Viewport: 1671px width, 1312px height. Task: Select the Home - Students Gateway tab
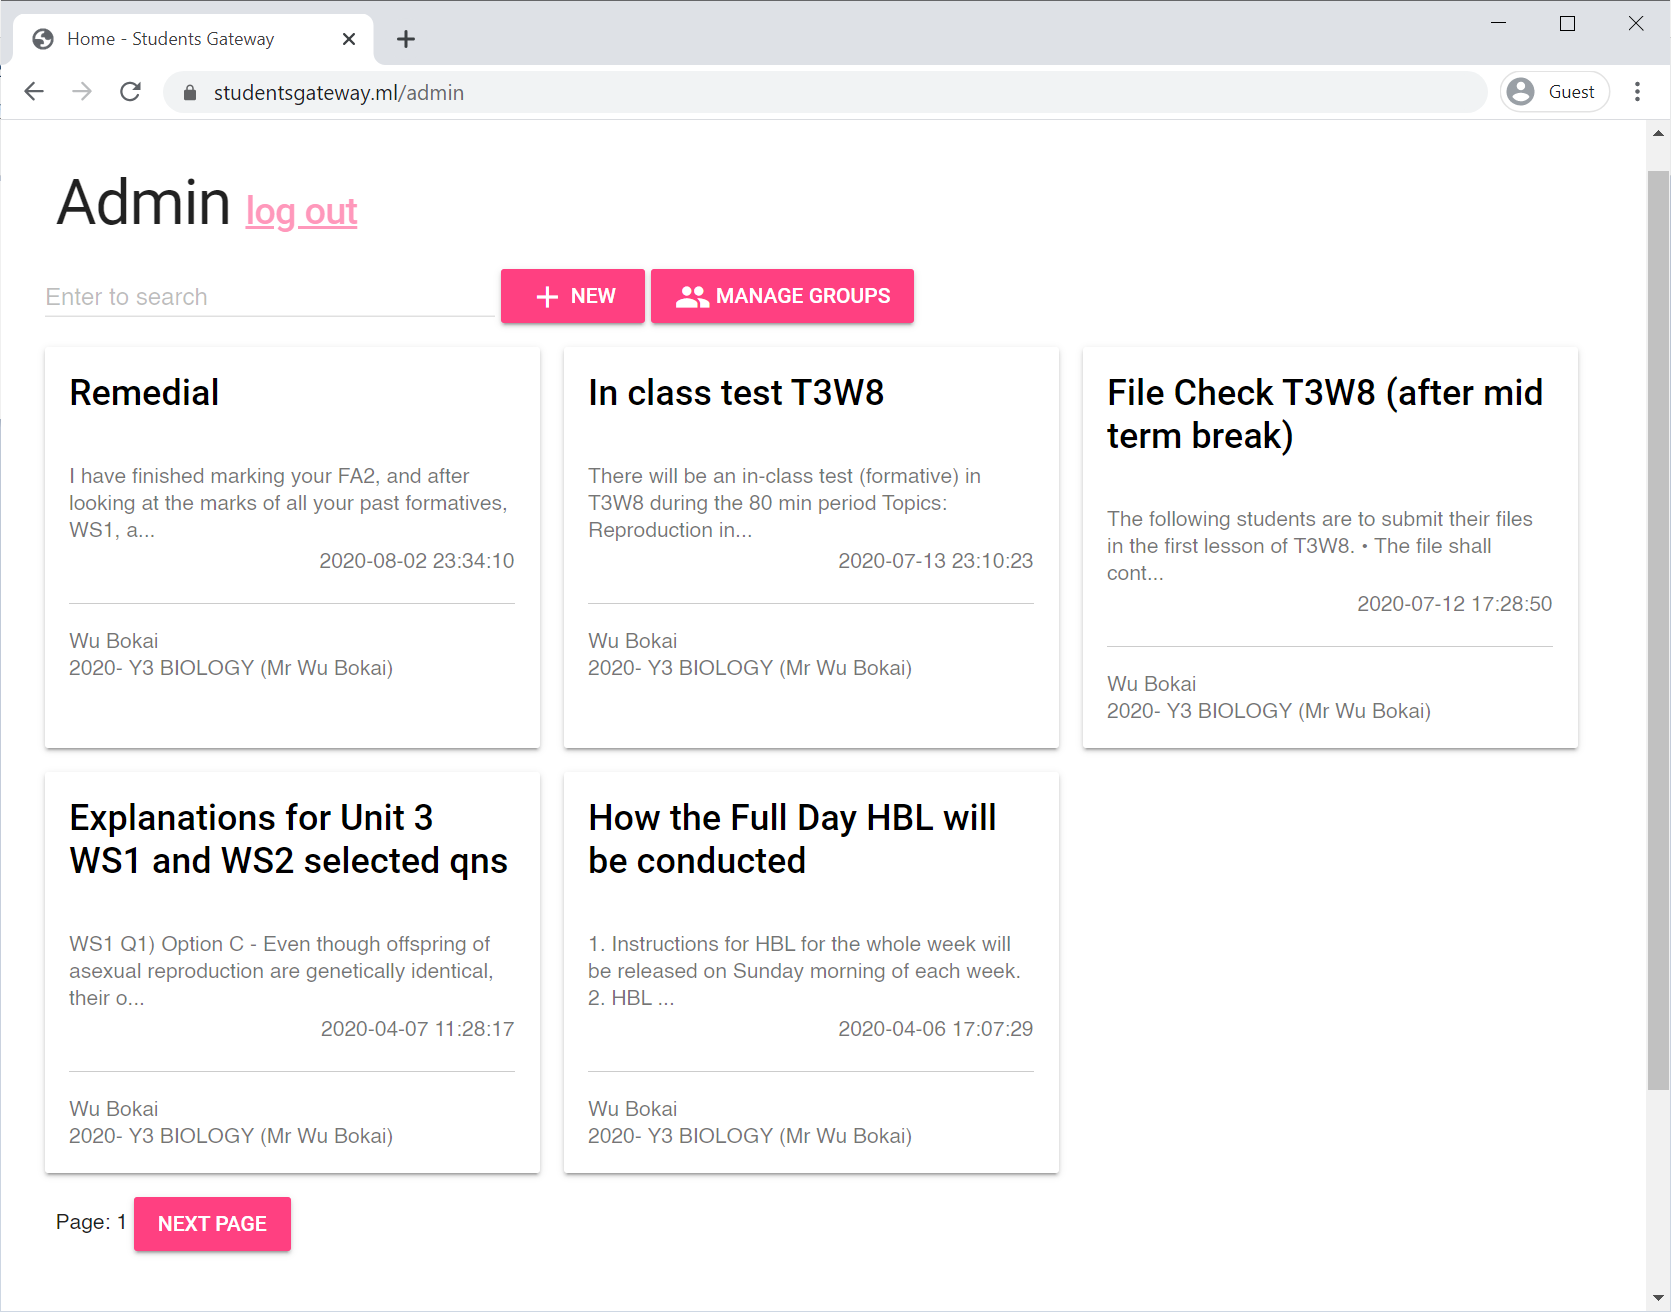coord(193,39)
